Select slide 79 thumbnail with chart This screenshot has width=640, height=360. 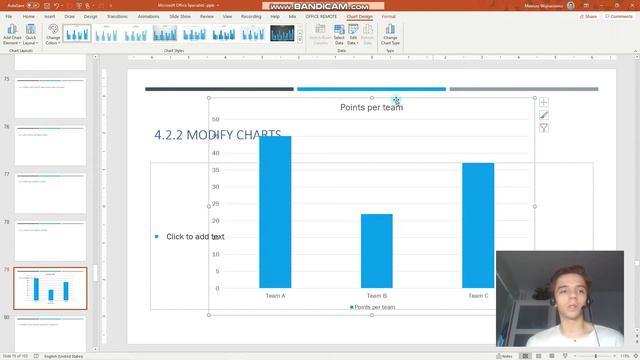tap(50, 289)
